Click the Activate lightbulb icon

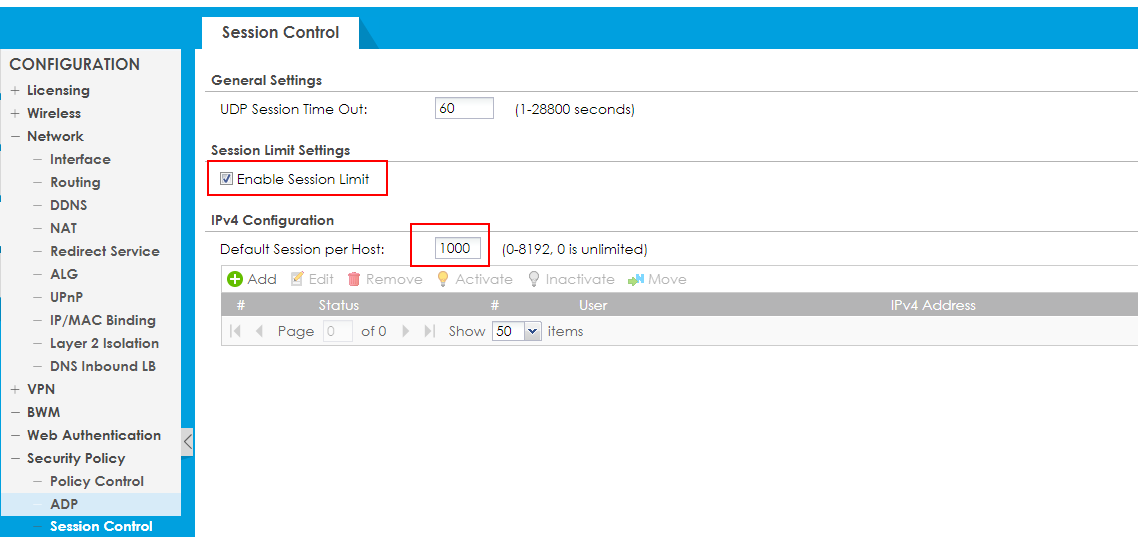[x=443, y=280]
